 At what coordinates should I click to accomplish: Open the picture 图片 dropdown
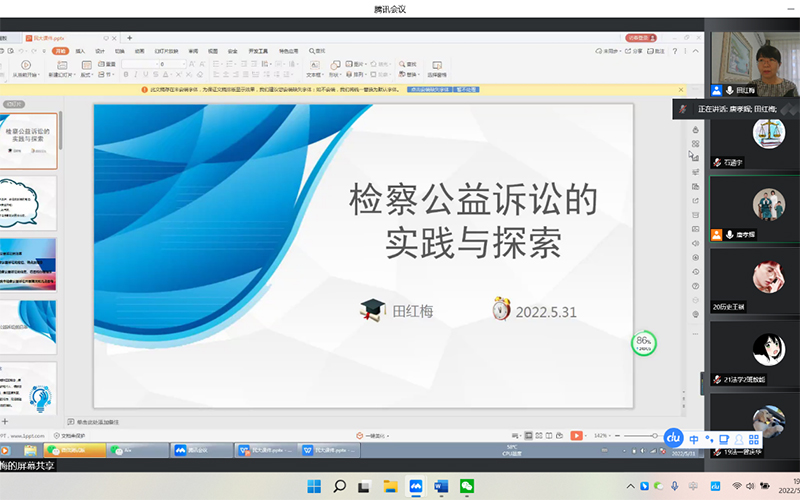click(x=356, y=64)
